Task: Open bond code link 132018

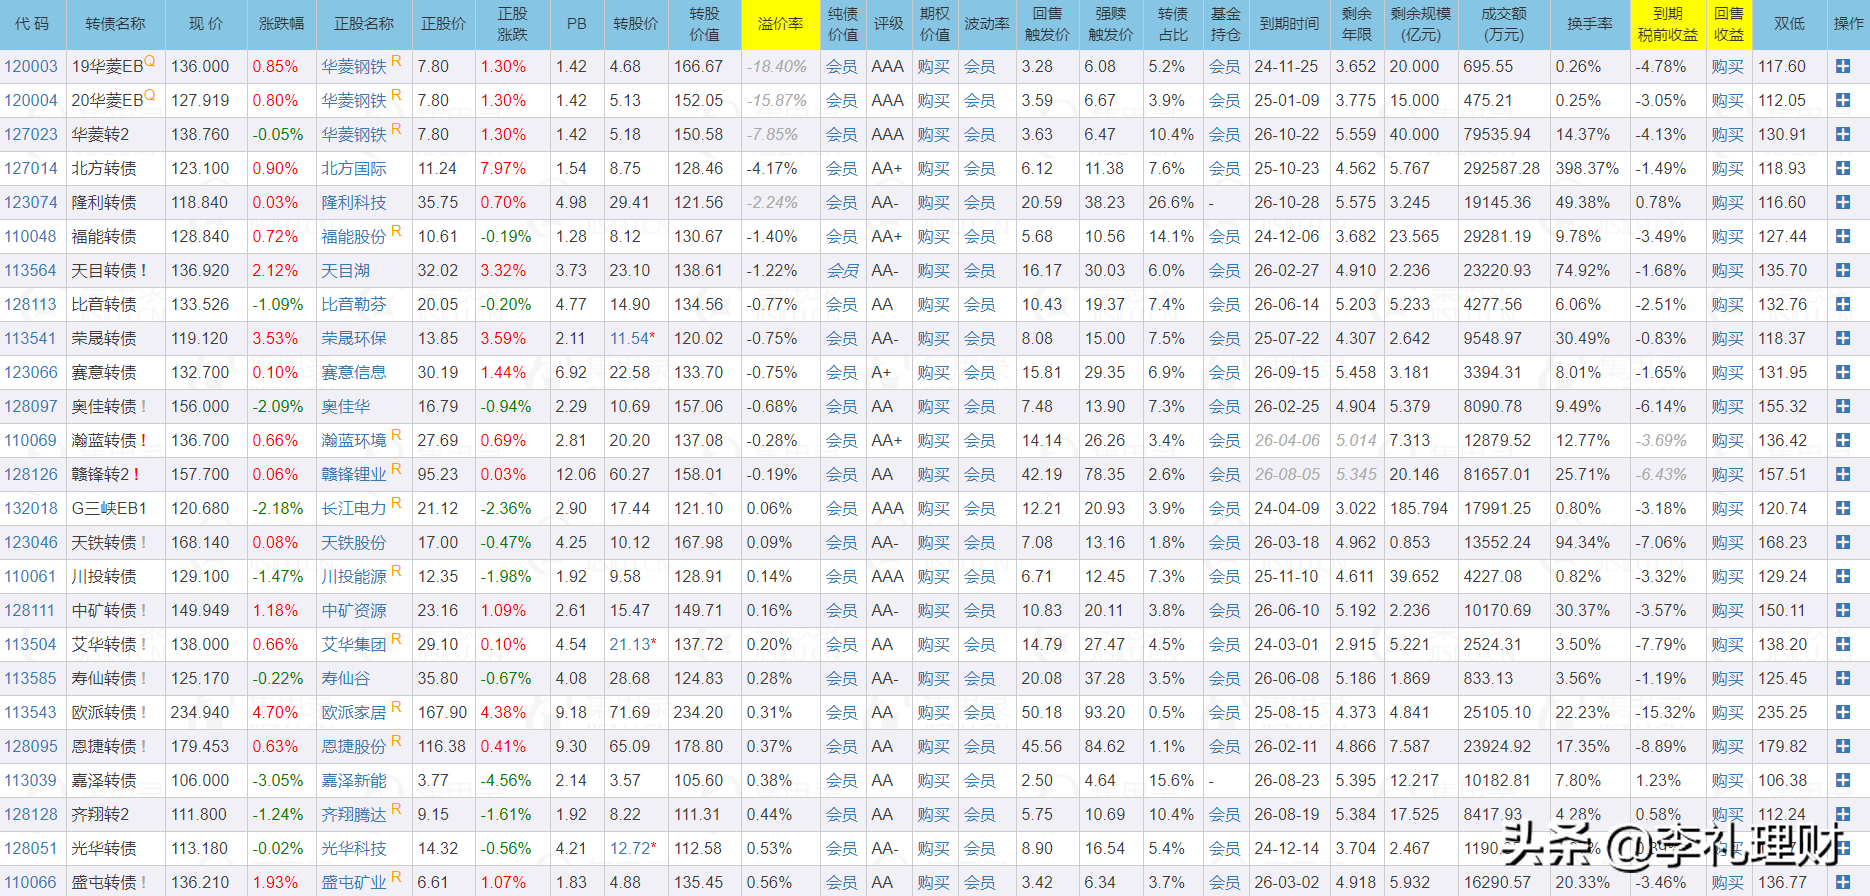Action: click(x=31, y=509)
